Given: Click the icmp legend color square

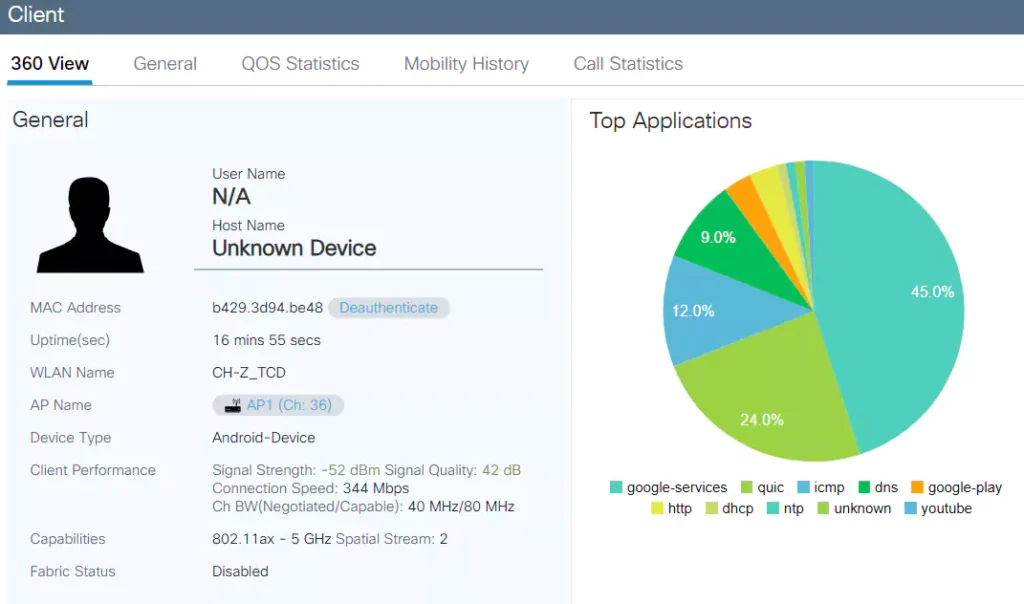Looking at the screenshot, I should click(803, 488).
